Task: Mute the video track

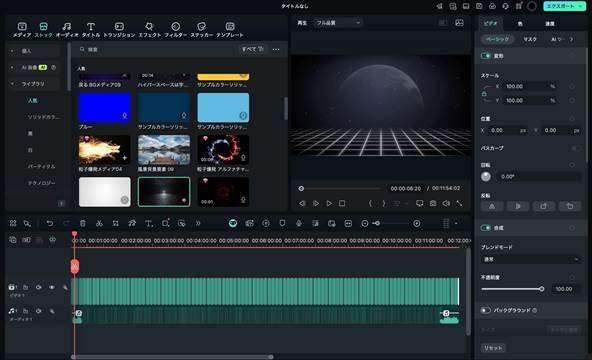Action: (39, 287)
